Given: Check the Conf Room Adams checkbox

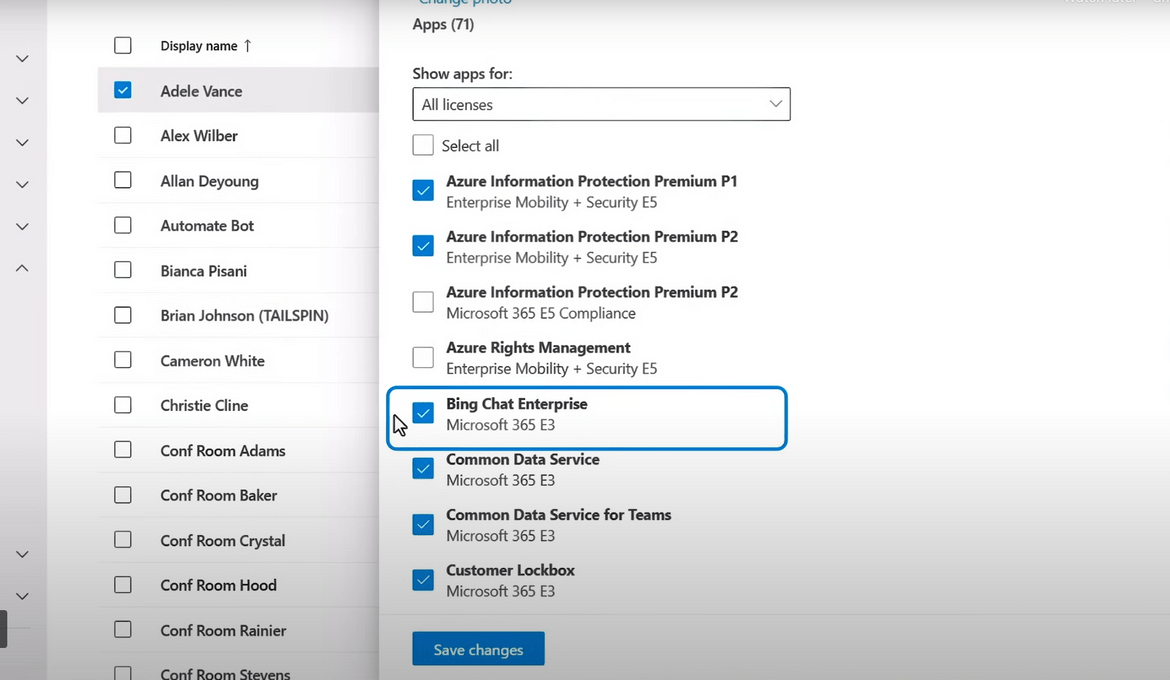Looking at the screenshot, I should 123,450.
